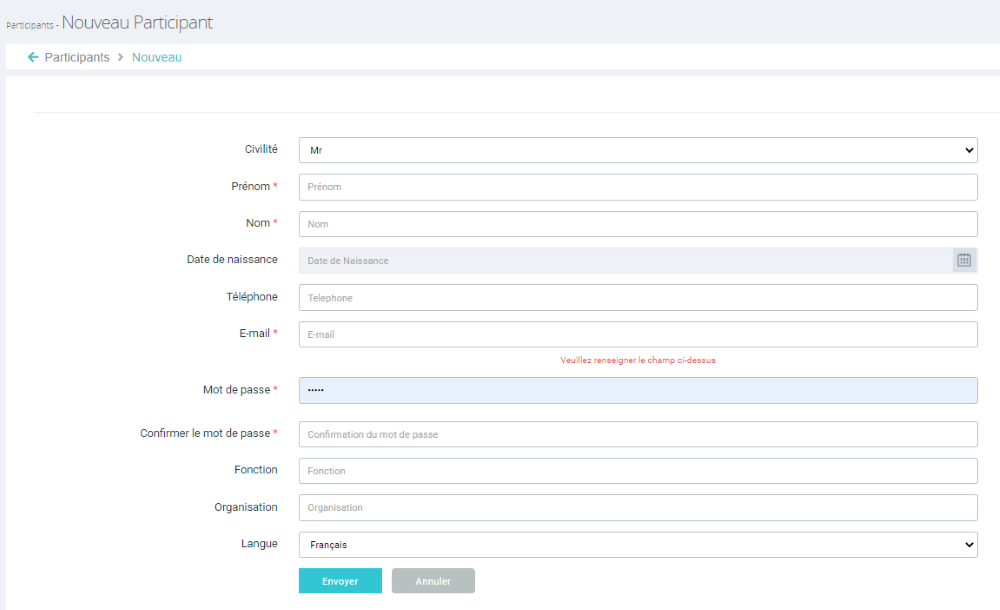This screenshot has width=1000, height=610.
Task: Click the 'Confirmer le mot de passe' label
Action: click(x=205, y=433)
